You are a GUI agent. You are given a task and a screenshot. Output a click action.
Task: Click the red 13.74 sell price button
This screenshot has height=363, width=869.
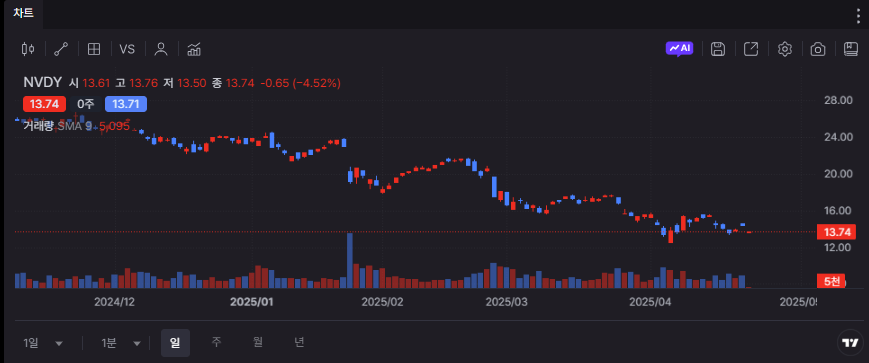coord(44,104)
